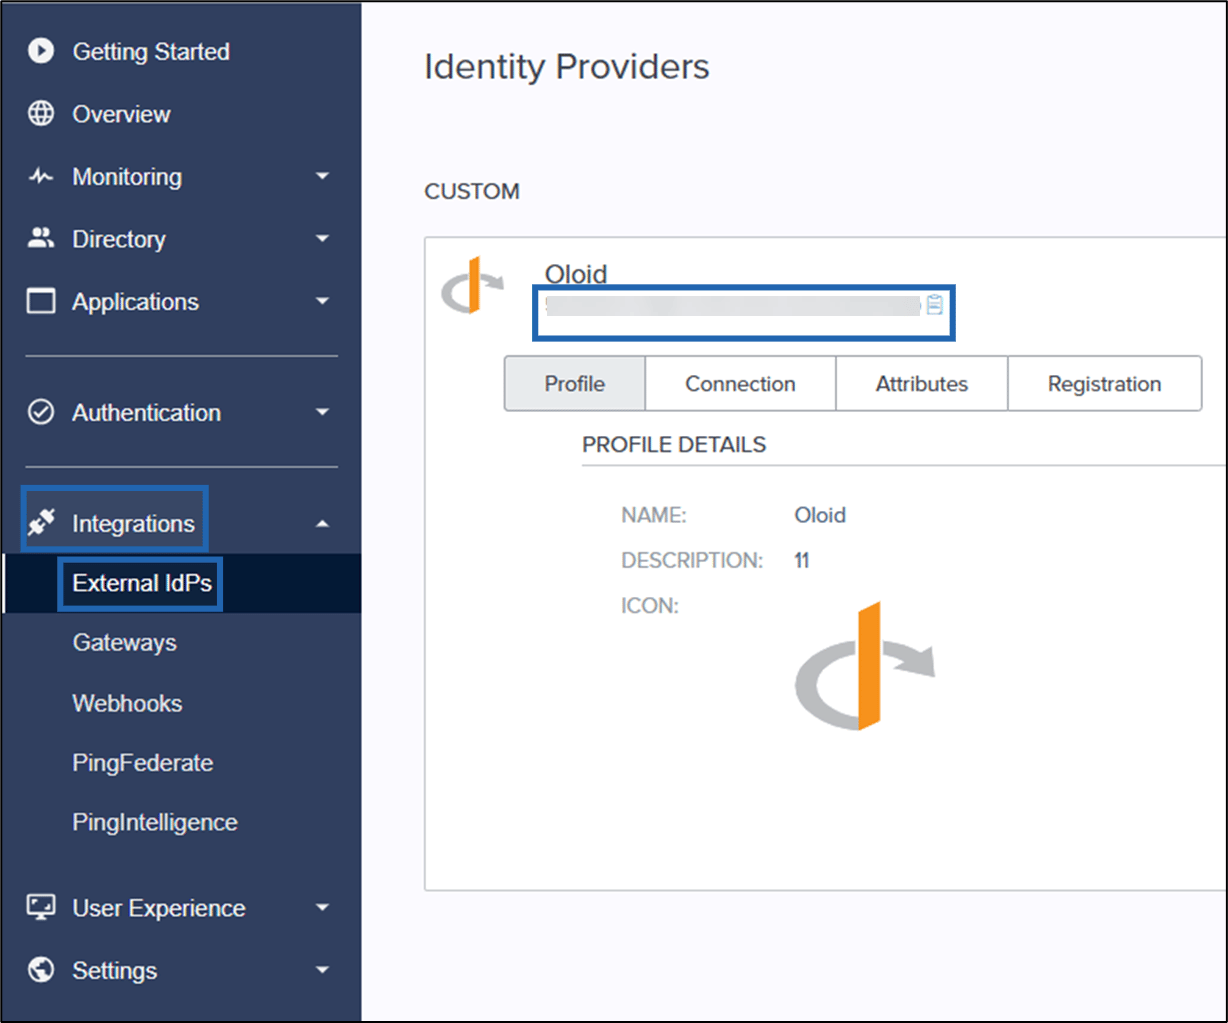Viewport: 1228px width, 1023px height.
Task: Expand the User Experience menu arrow
Action: tap(322, 908)
